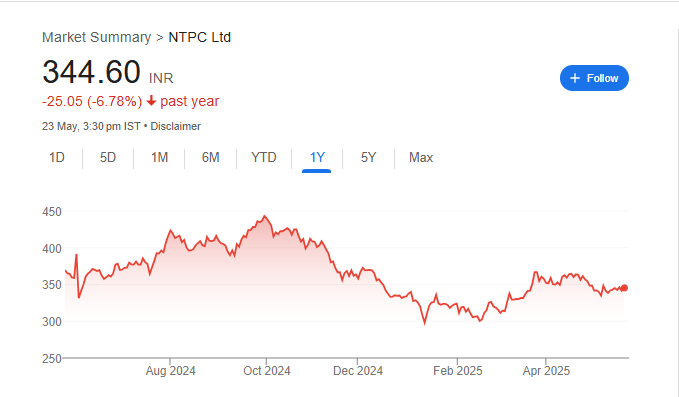Click the 23 May, 3:30 pm IST timestamp
Image resolution: width=679 pixels, height=397 pixels.
91,126
